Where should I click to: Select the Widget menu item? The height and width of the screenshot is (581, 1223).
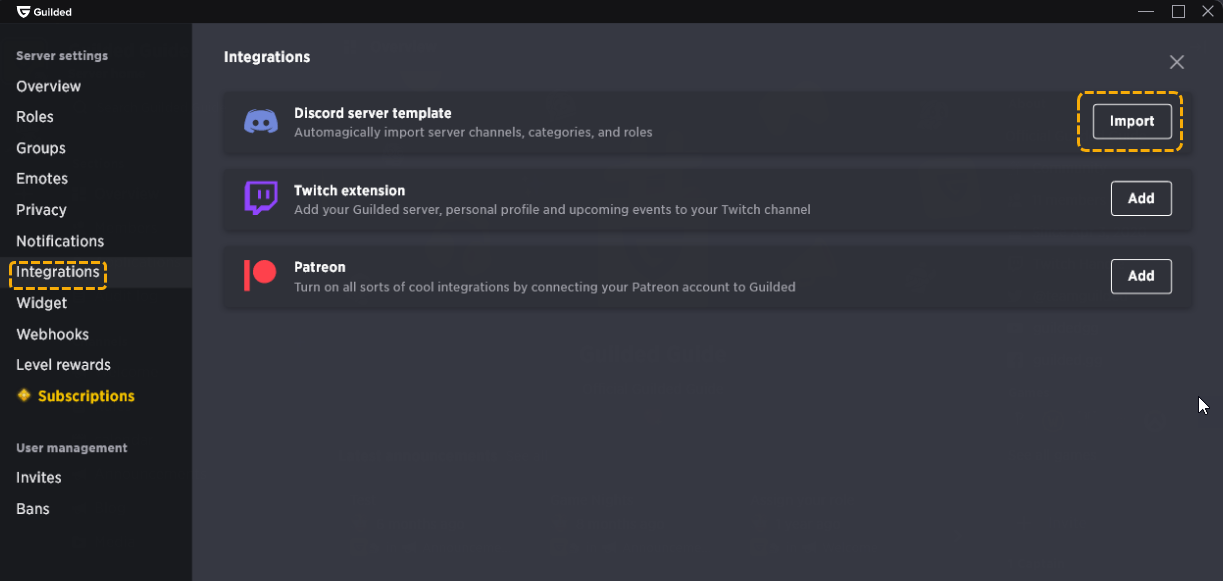click(42, 303)
